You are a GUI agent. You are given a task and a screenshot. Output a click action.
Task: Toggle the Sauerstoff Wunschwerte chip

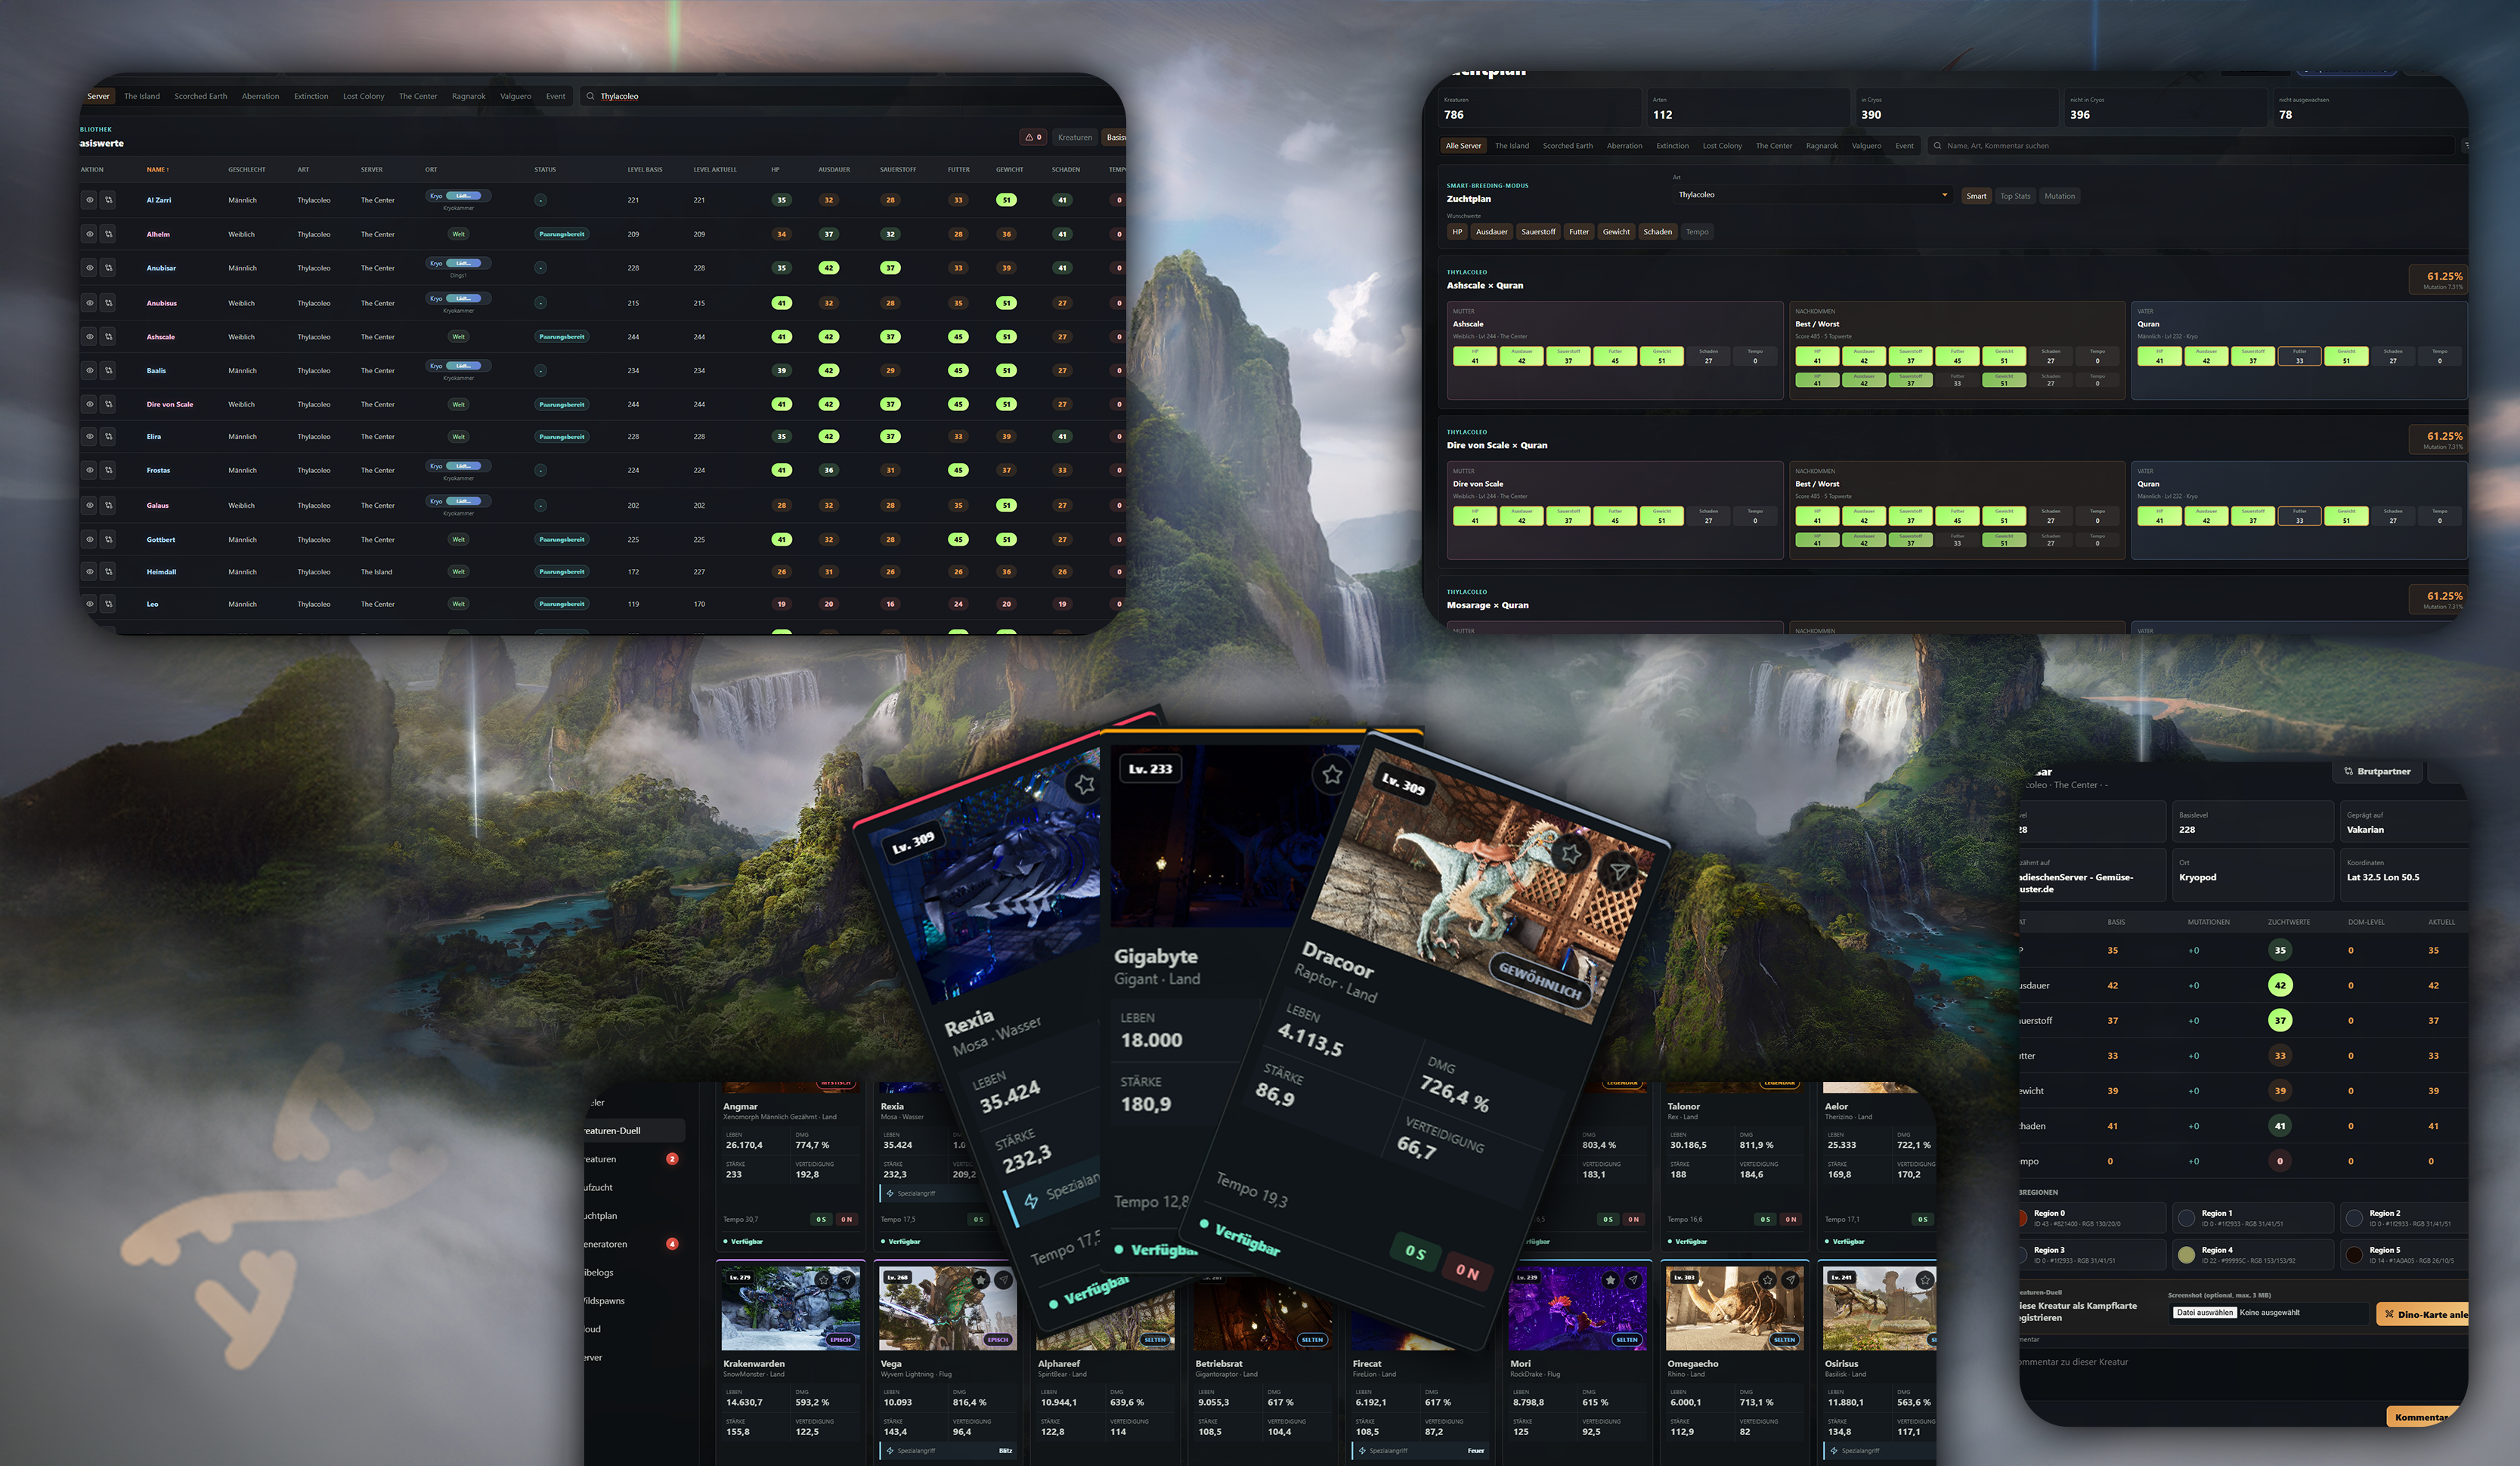click(x=1538, y=232)
